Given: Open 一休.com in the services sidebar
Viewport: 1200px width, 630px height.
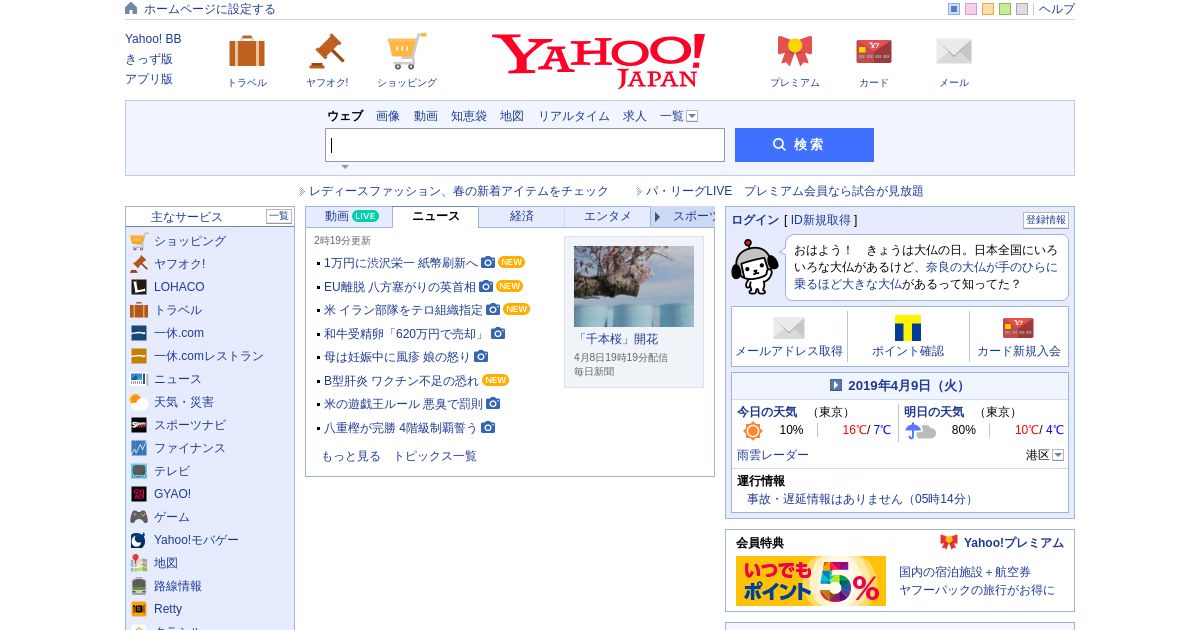Looking at the screenshot, I should tap(179, 333).
